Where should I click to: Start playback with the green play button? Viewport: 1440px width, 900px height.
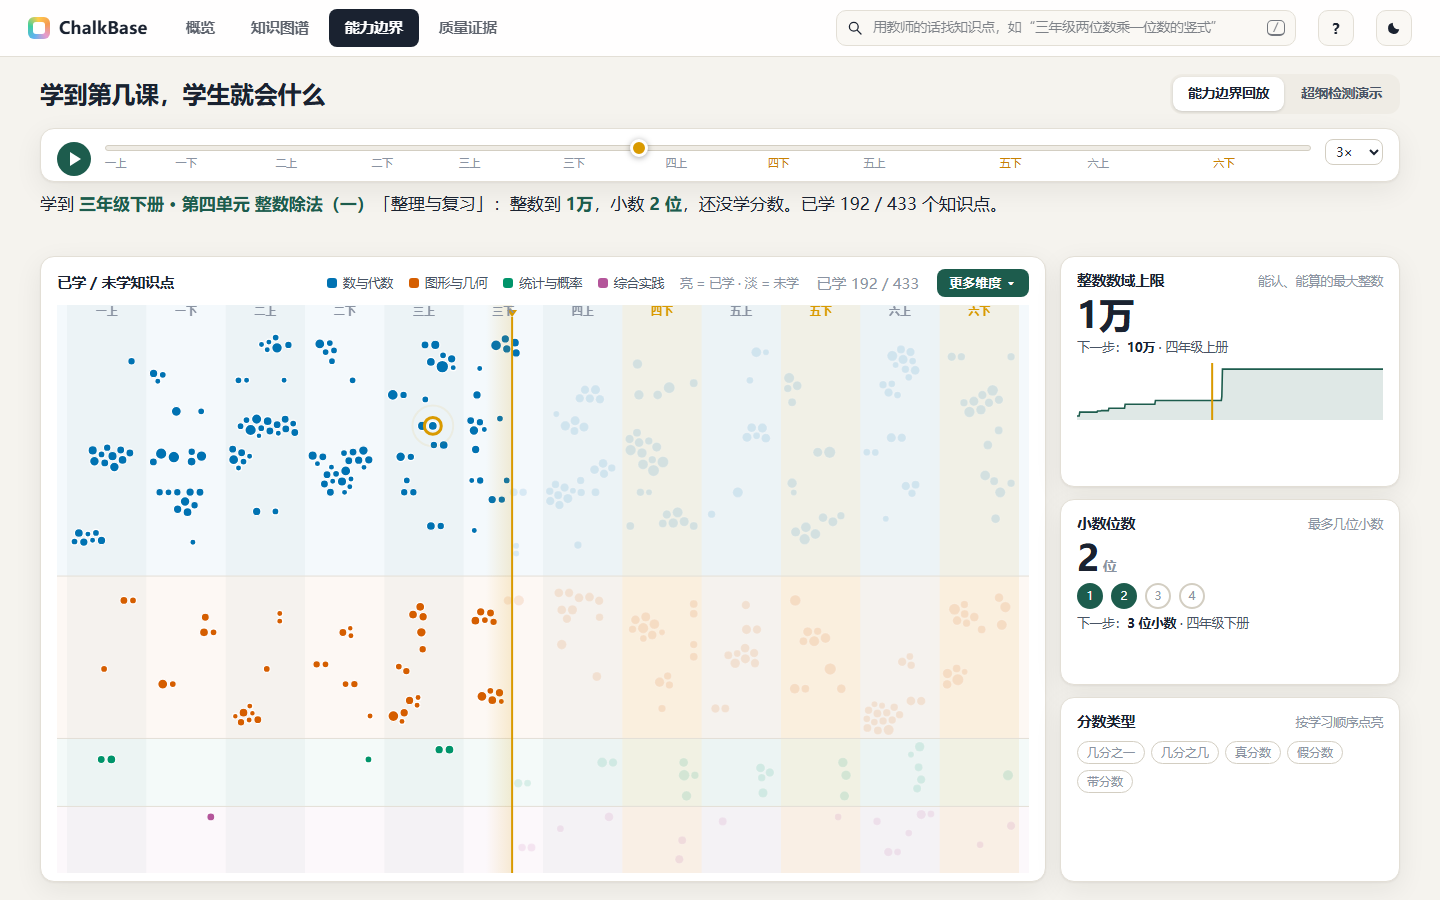pos(74,159)
